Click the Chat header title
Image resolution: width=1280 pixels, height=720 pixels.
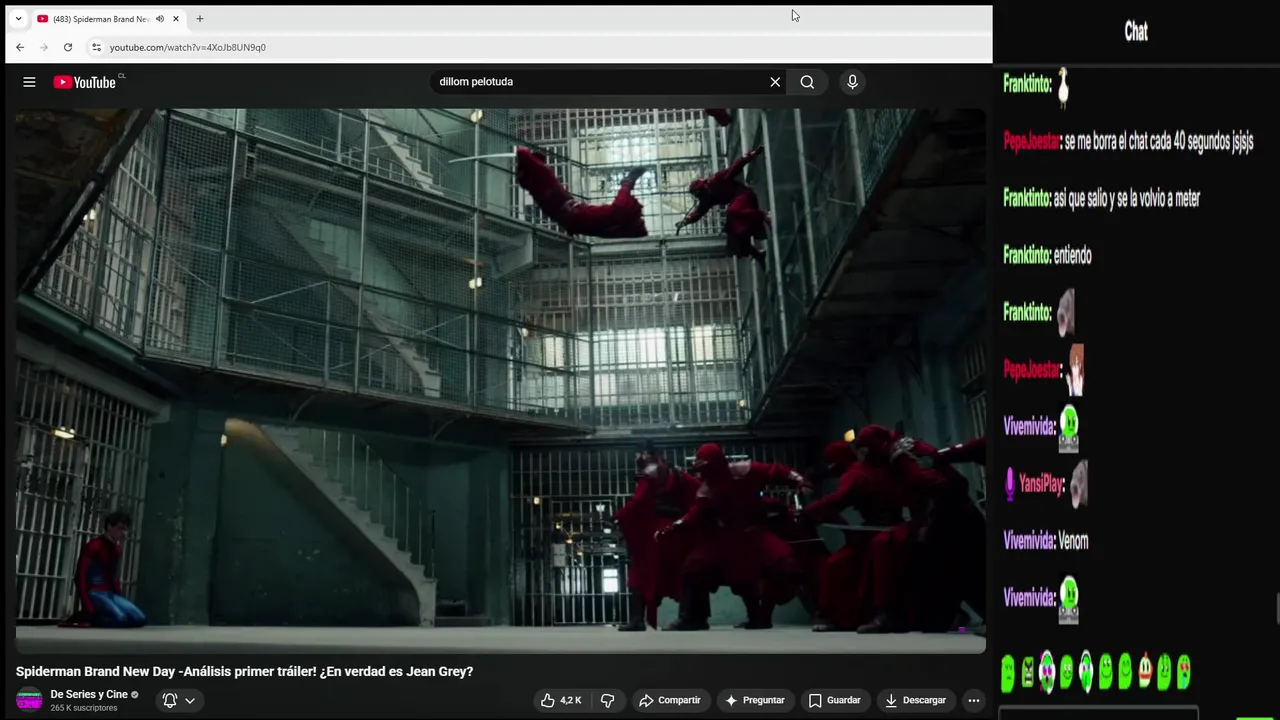point(1136,31)
